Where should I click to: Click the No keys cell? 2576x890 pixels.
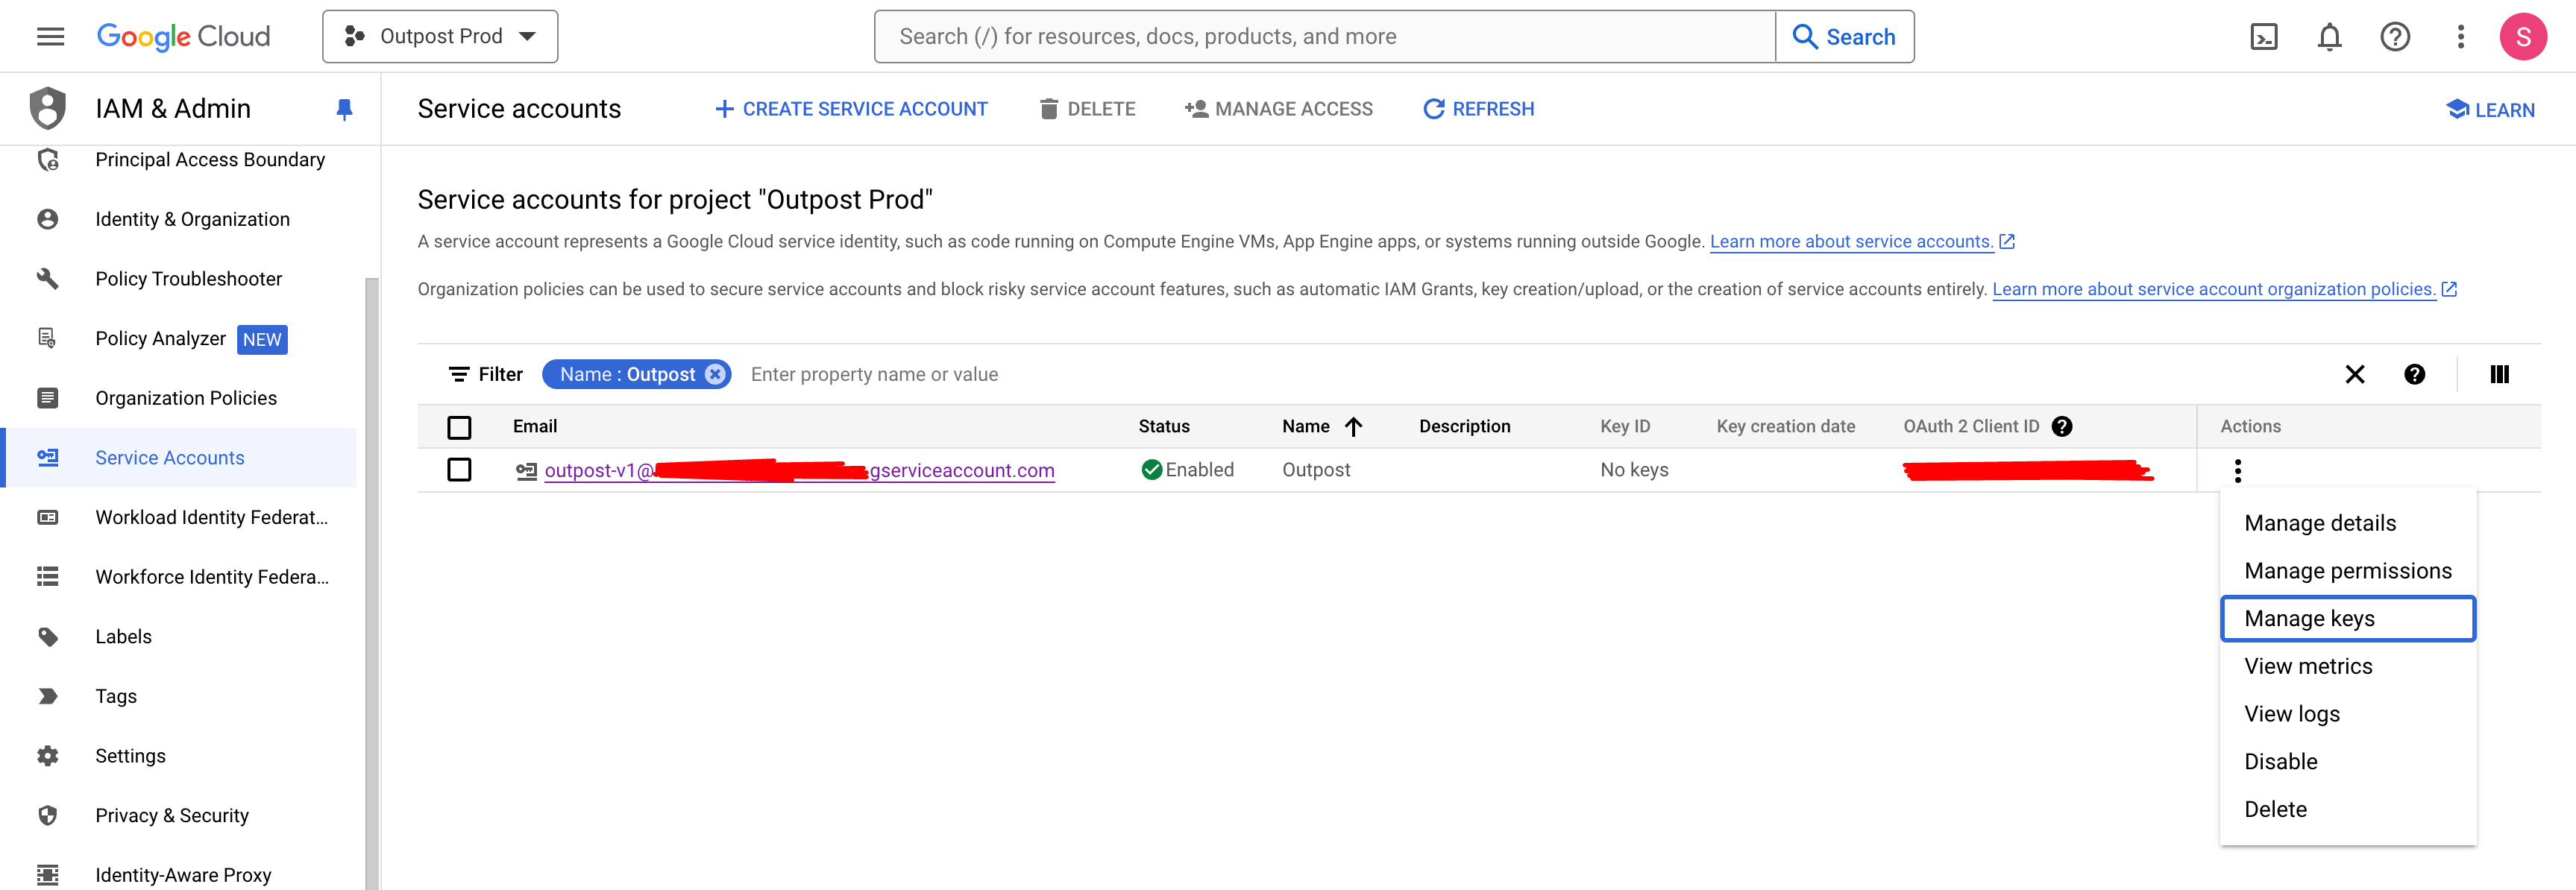[1633, 469]
